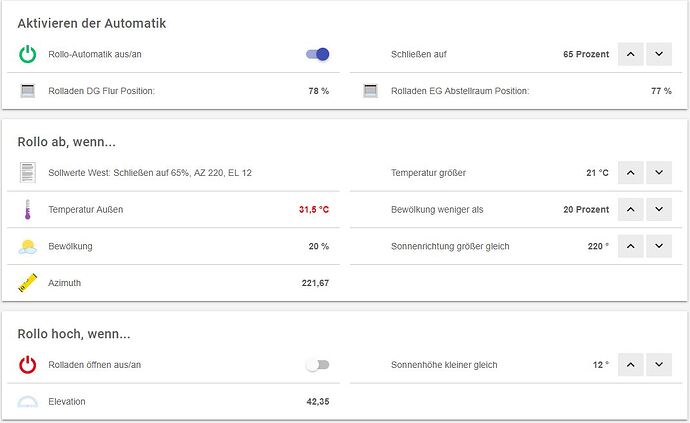Increase Sonnenrichtung größer gleich with up arrow
Viewport: 690px width, 423px height.
point(631,246)
